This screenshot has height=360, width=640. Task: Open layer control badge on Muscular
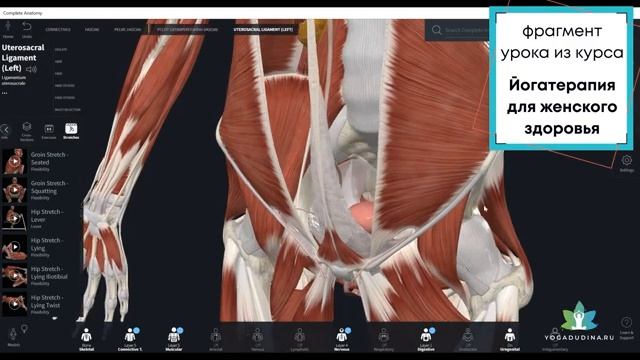[180, 330]
